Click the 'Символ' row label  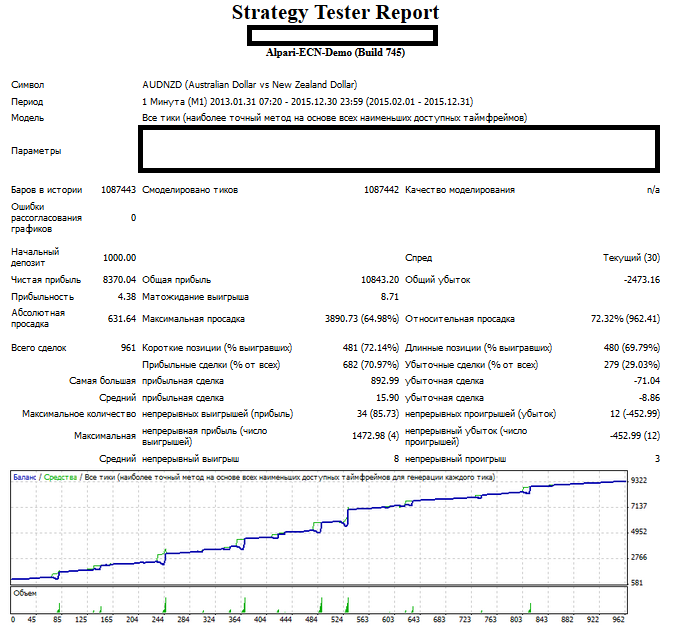[x=28, y=85]
